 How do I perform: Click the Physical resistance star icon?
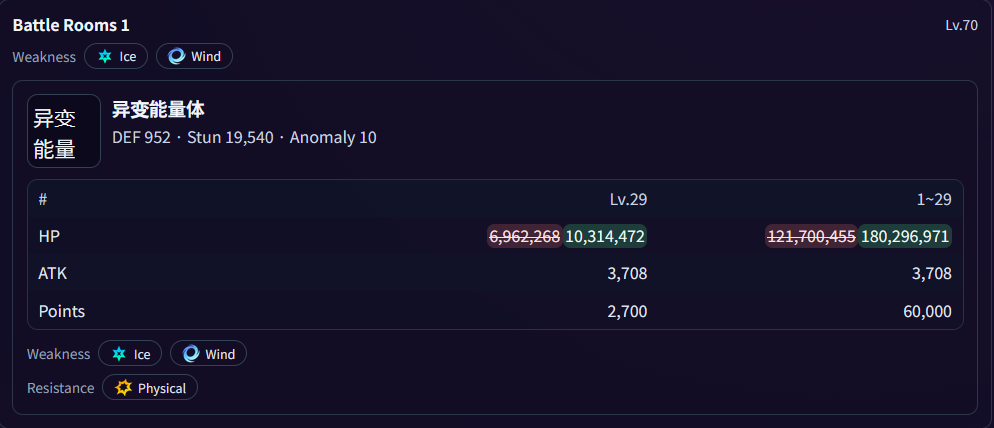coord(124,388)
